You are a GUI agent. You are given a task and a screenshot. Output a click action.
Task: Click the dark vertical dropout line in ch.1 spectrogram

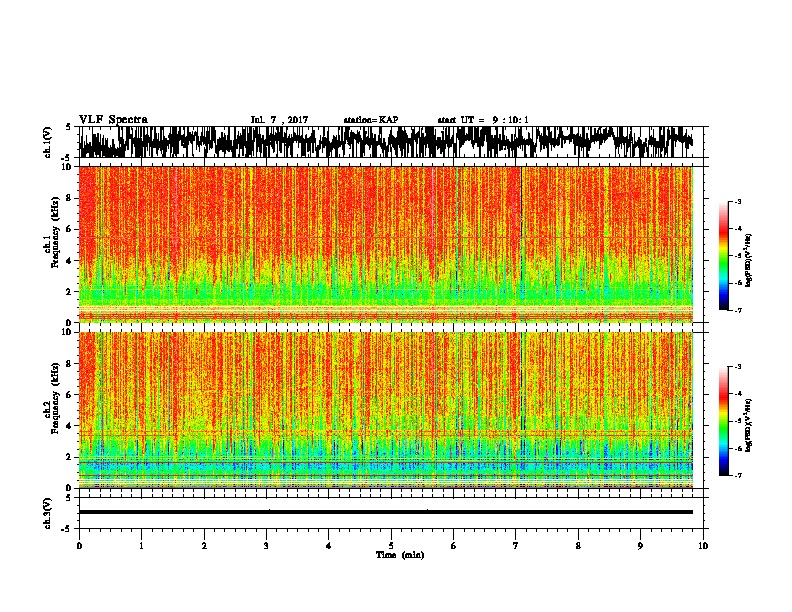click(x=521, y=244)
